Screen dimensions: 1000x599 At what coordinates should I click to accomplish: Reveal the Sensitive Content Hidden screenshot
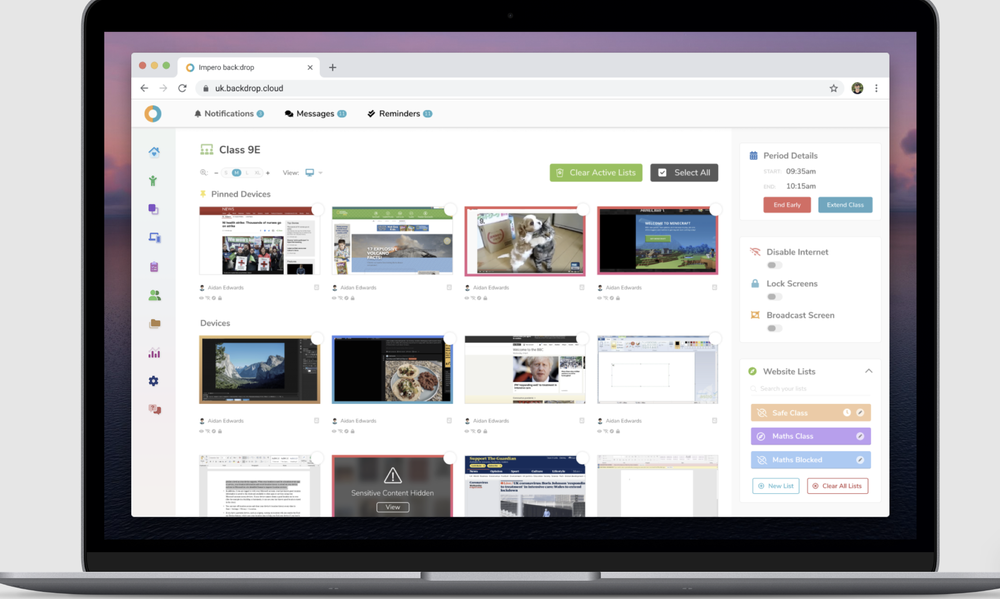pos(391,507)
